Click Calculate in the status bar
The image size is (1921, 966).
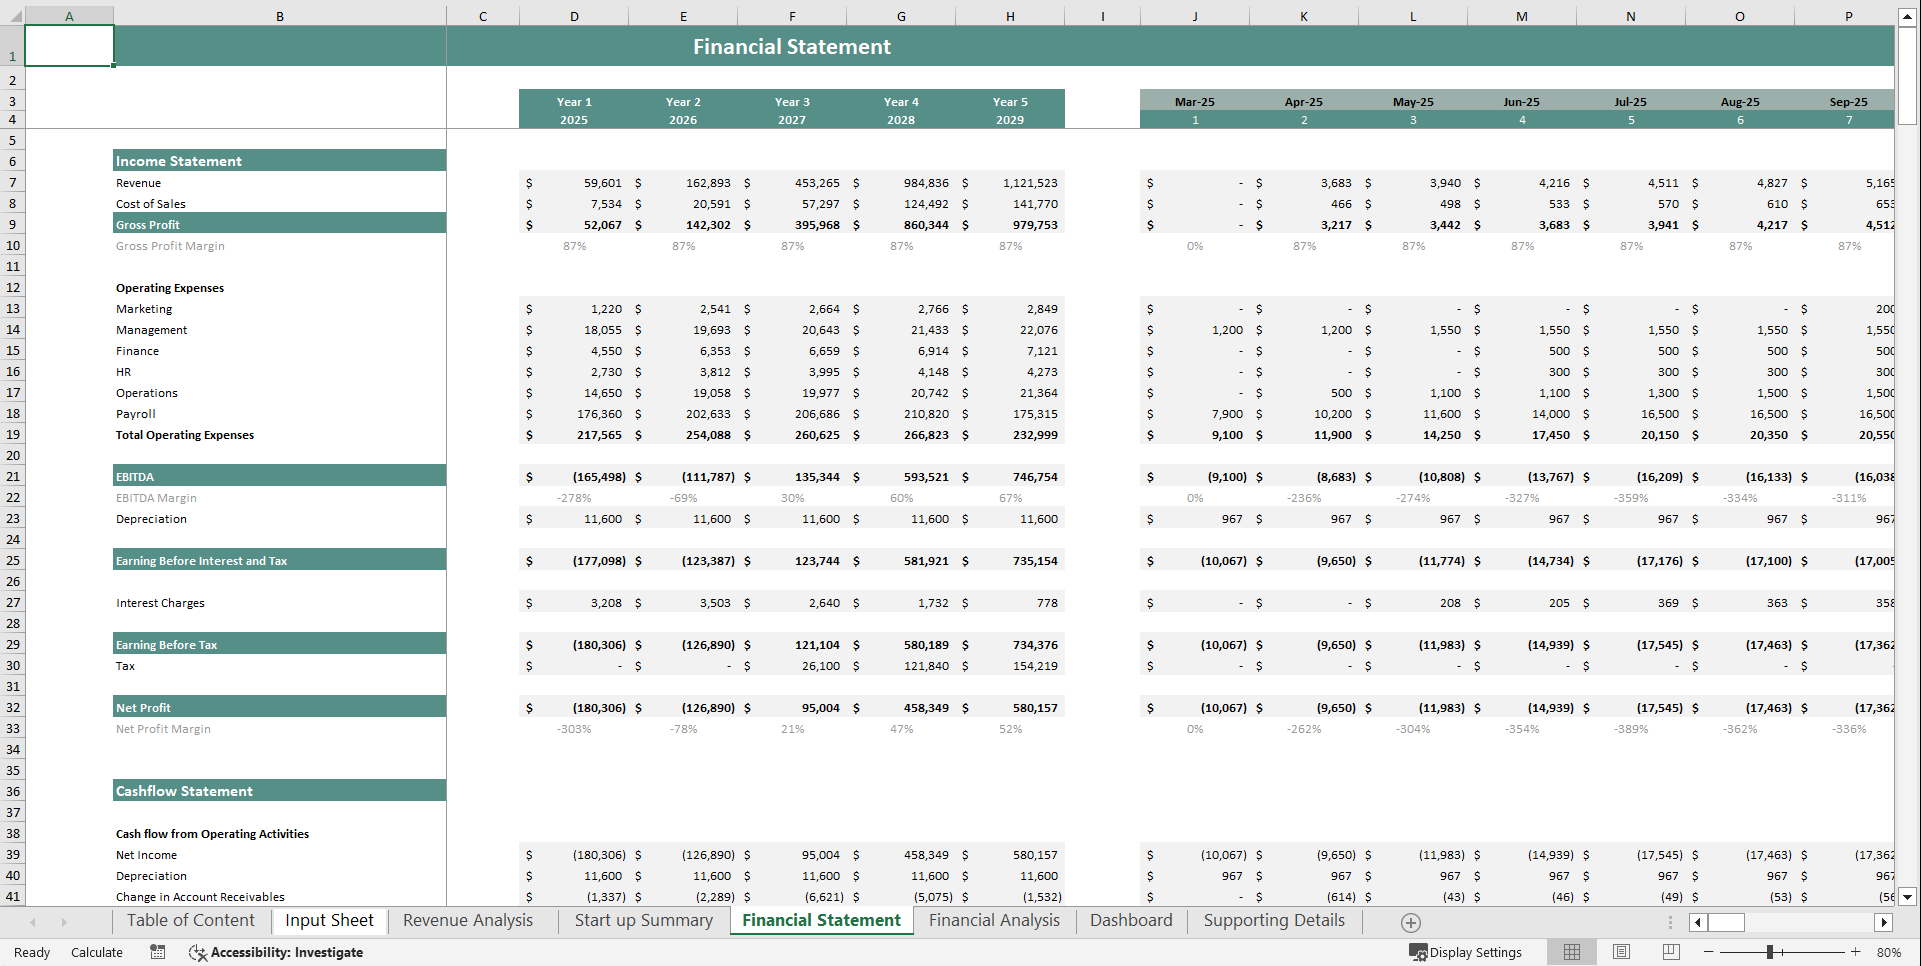(x=96, y=952)
